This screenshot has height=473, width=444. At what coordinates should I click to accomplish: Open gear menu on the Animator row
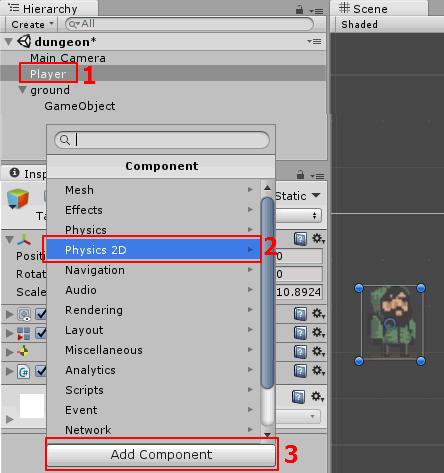click(318, 333)
